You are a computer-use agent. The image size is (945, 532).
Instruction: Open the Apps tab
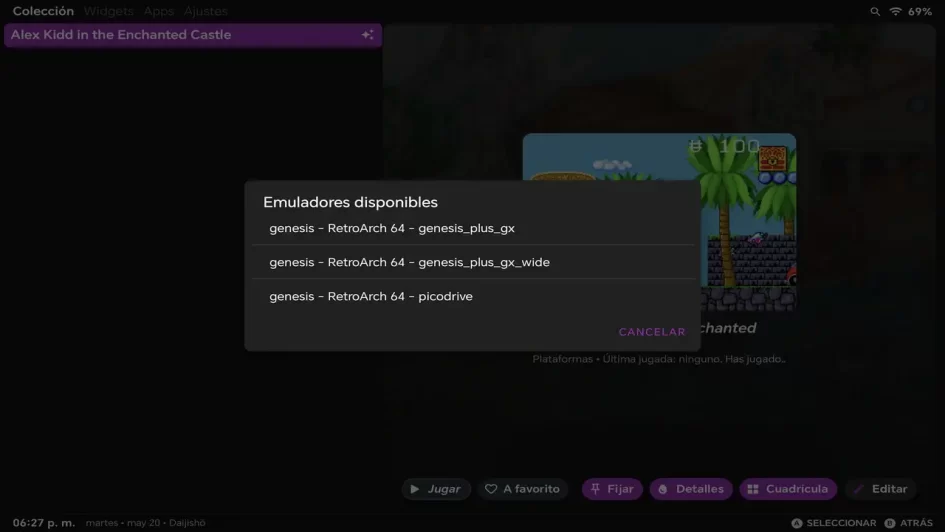159,11
